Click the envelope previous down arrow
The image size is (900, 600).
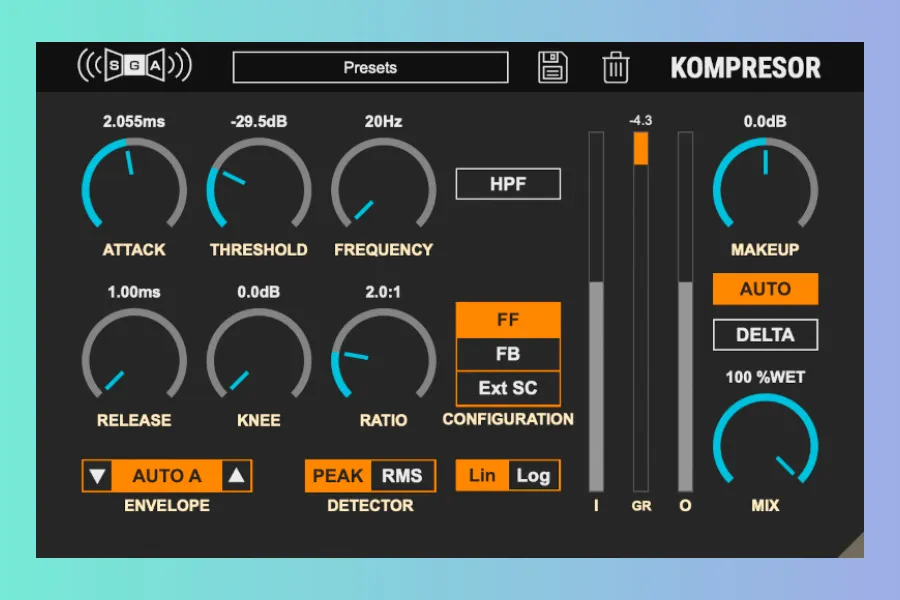coord(97,476)
